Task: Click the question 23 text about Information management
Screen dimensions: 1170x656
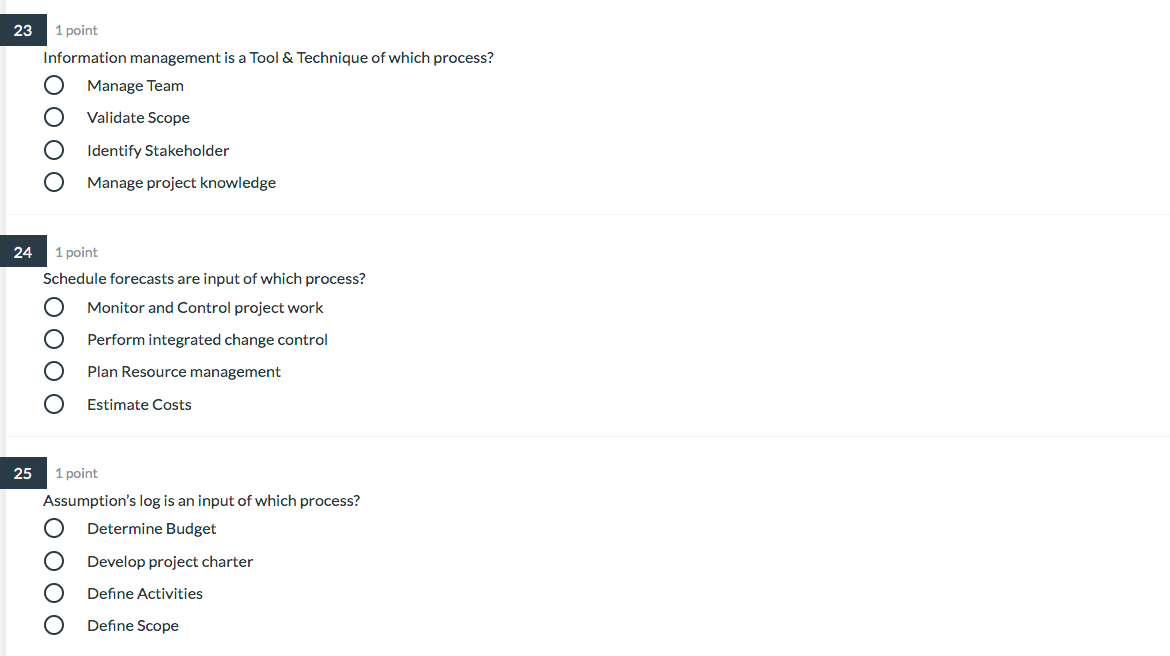Action: point(268,57)
